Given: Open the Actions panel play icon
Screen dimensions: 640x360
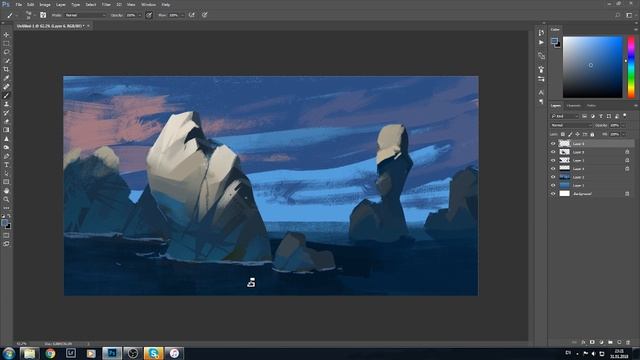Looking at the screenshot, I should pyautogui.click(x=541, y=42).
